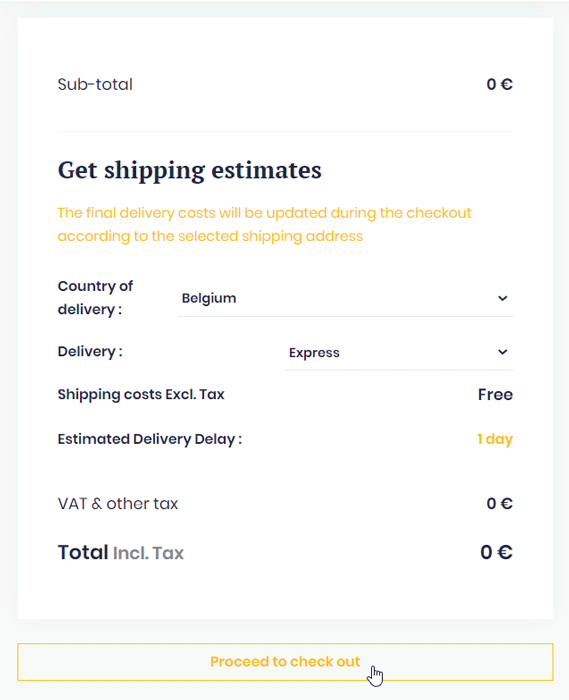569x700 pixels.
Task: Click the Delivery label
Action: [x=90, y=352]
